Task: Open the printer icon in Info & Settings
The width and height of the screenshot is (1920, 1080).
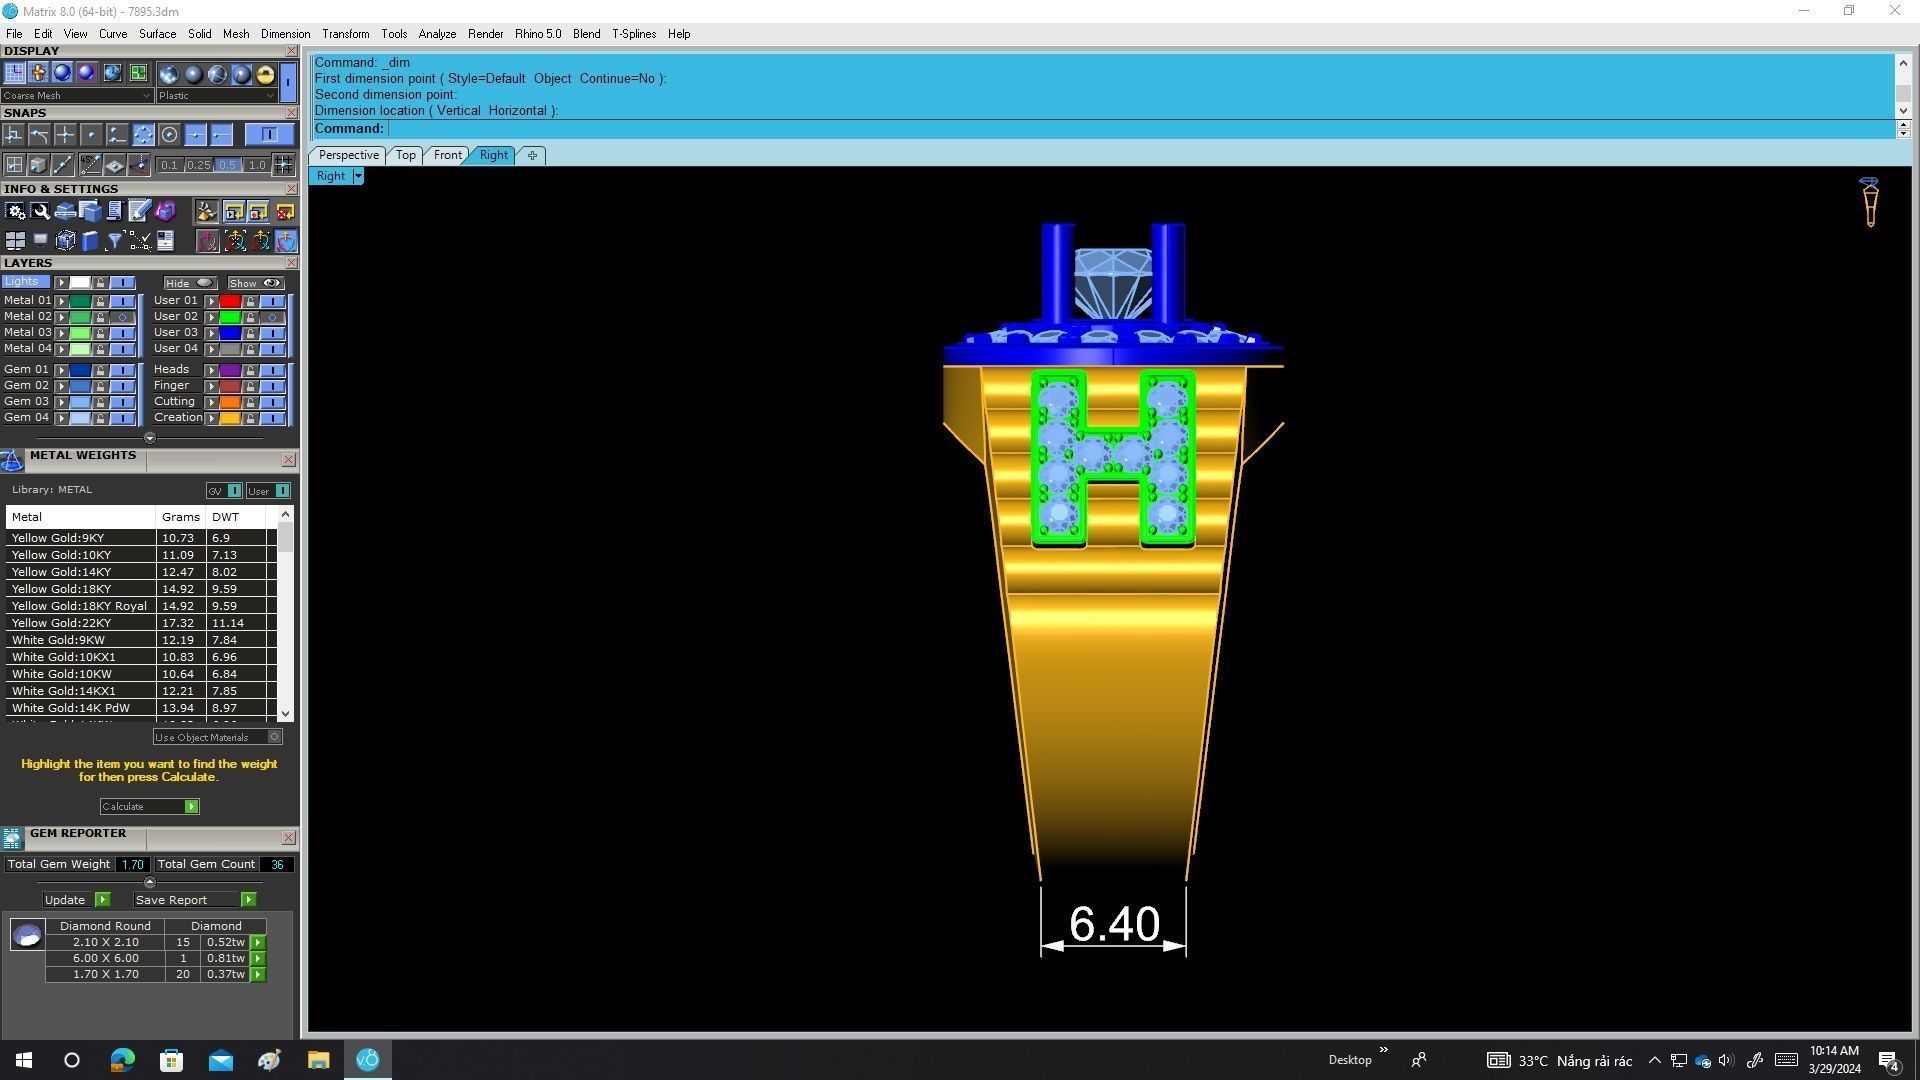Action: (x=66, y=211)
